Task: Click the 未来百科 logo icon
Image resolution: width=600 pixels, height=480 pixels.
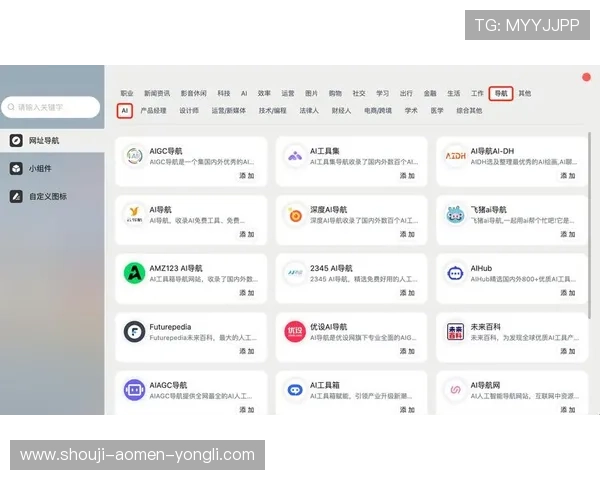Action: pyautogui.click(x=455, y=331)
